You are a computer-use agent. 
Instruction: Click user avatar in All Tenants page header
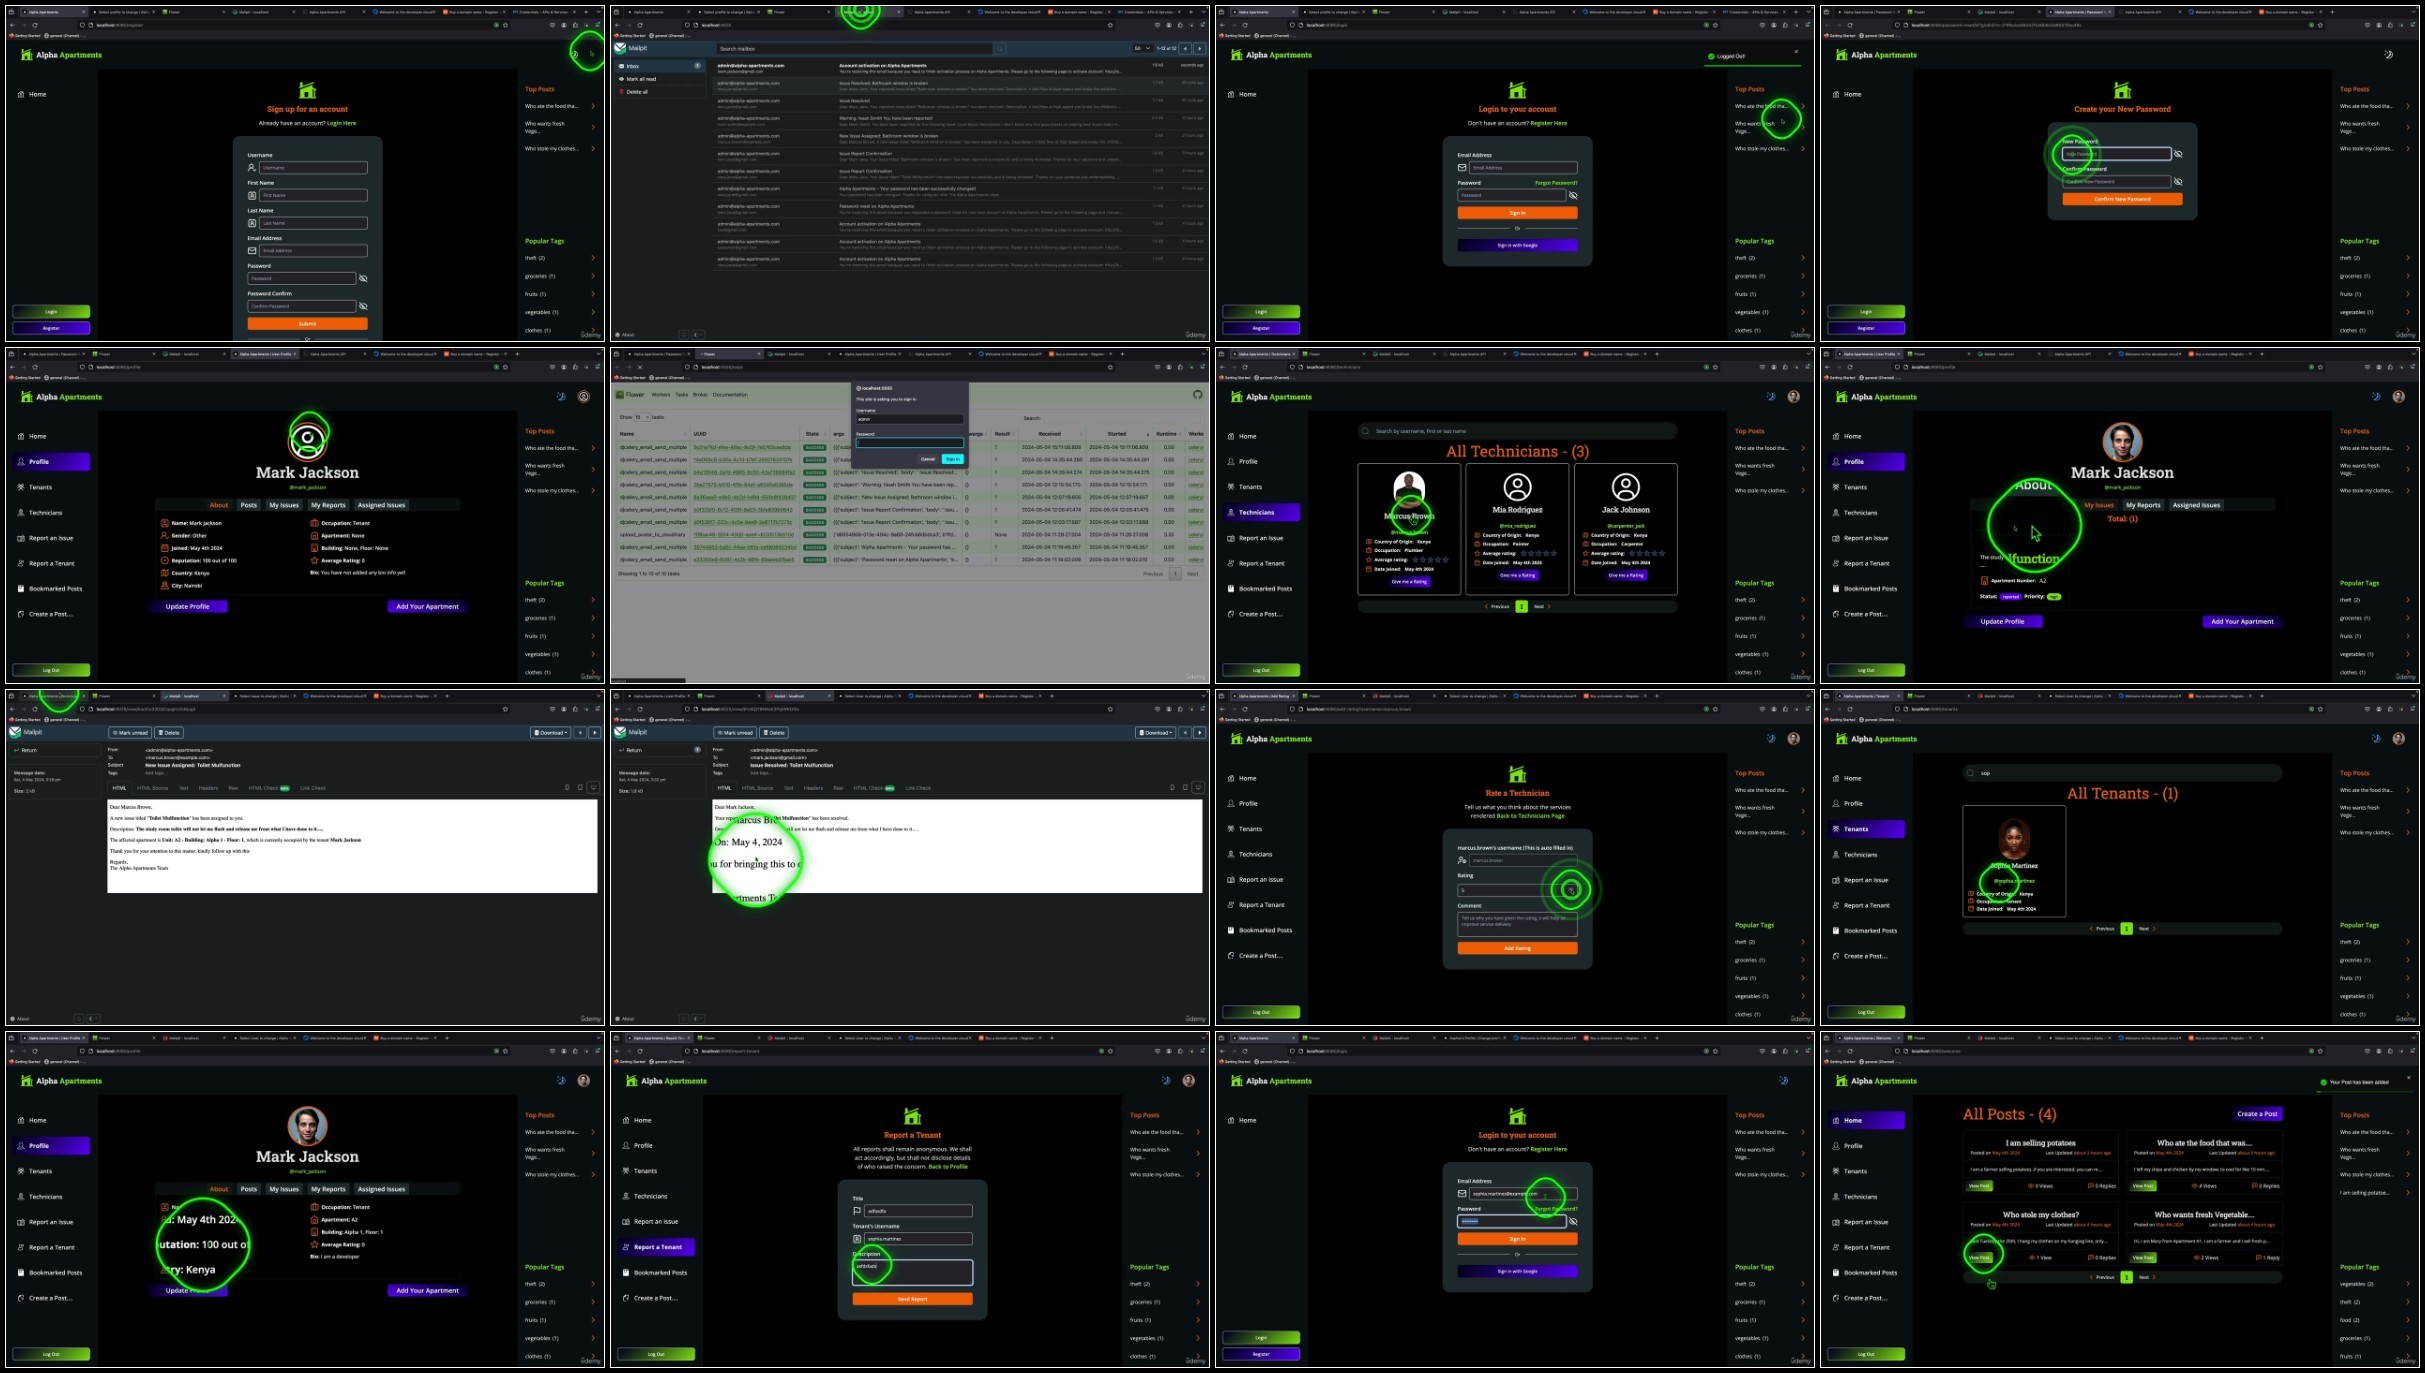2399,739
